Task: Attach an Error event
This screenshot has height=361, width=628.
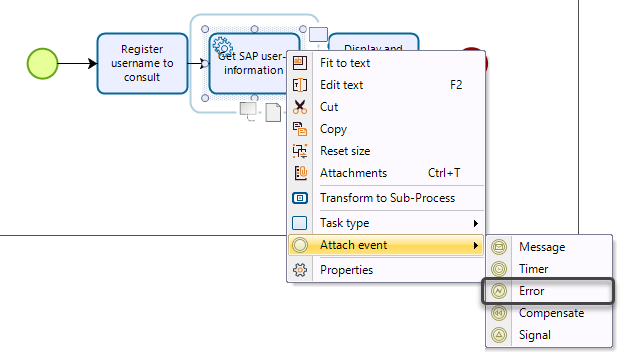Action: pyautogui.click(x=549, y=291)
